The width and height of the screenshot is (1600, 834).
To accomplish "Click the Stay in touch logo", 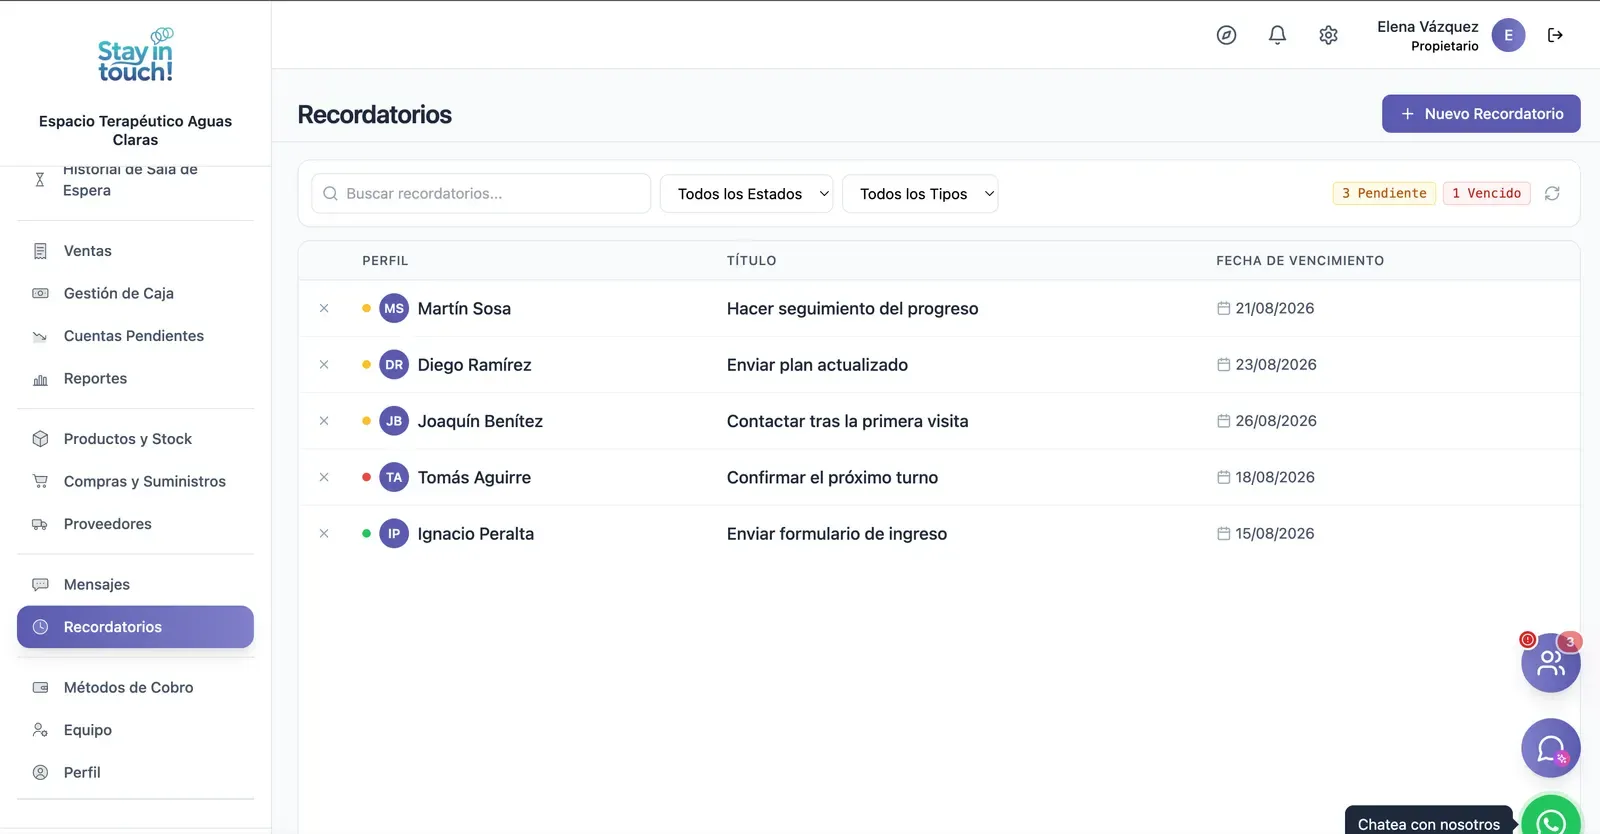I will (x=135, y=55).
